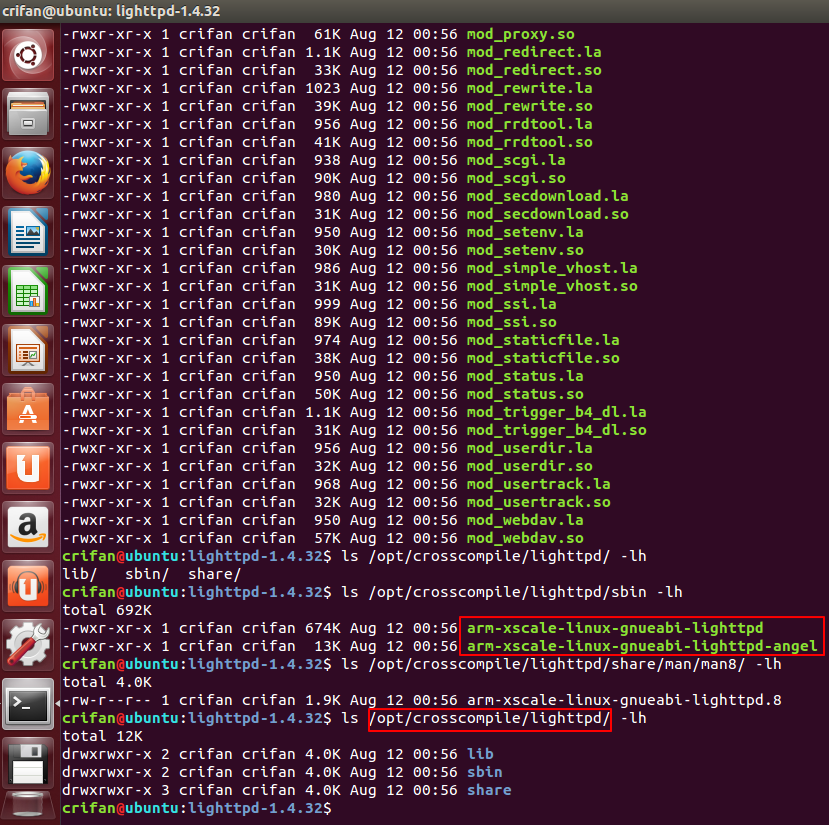Image resolution: width=829 pixels, height=825 pixels.
Task: Click 'lib/ sbin/ share/' completion output line
Action: [152, 574]
